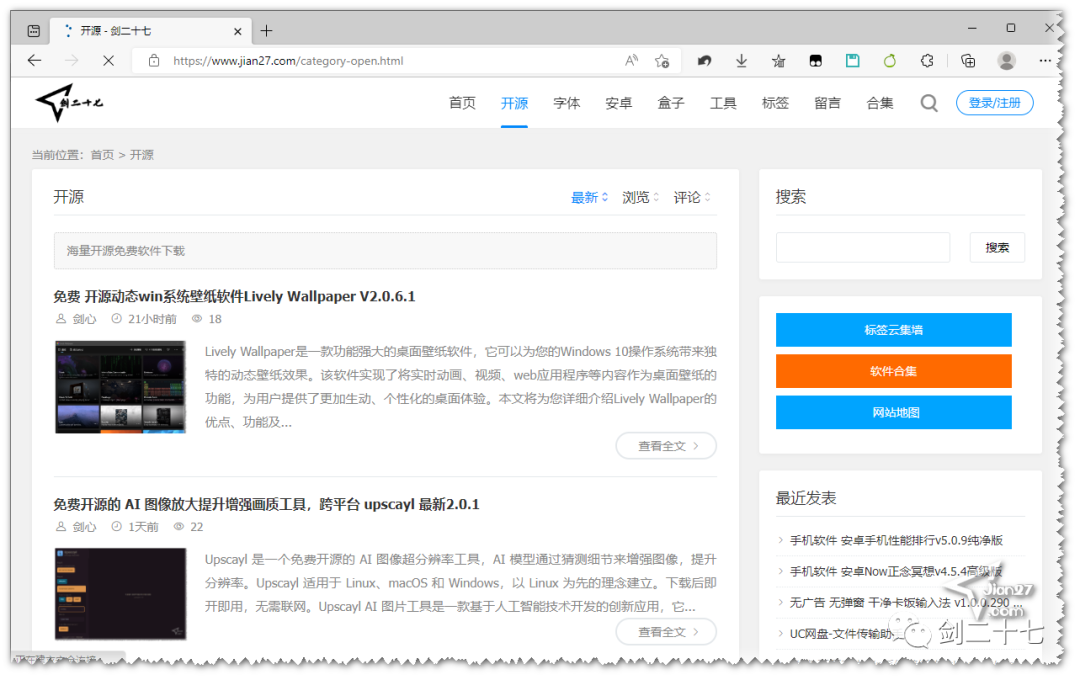
Task: Click the black mask extension icon
Action: (816, 61)
